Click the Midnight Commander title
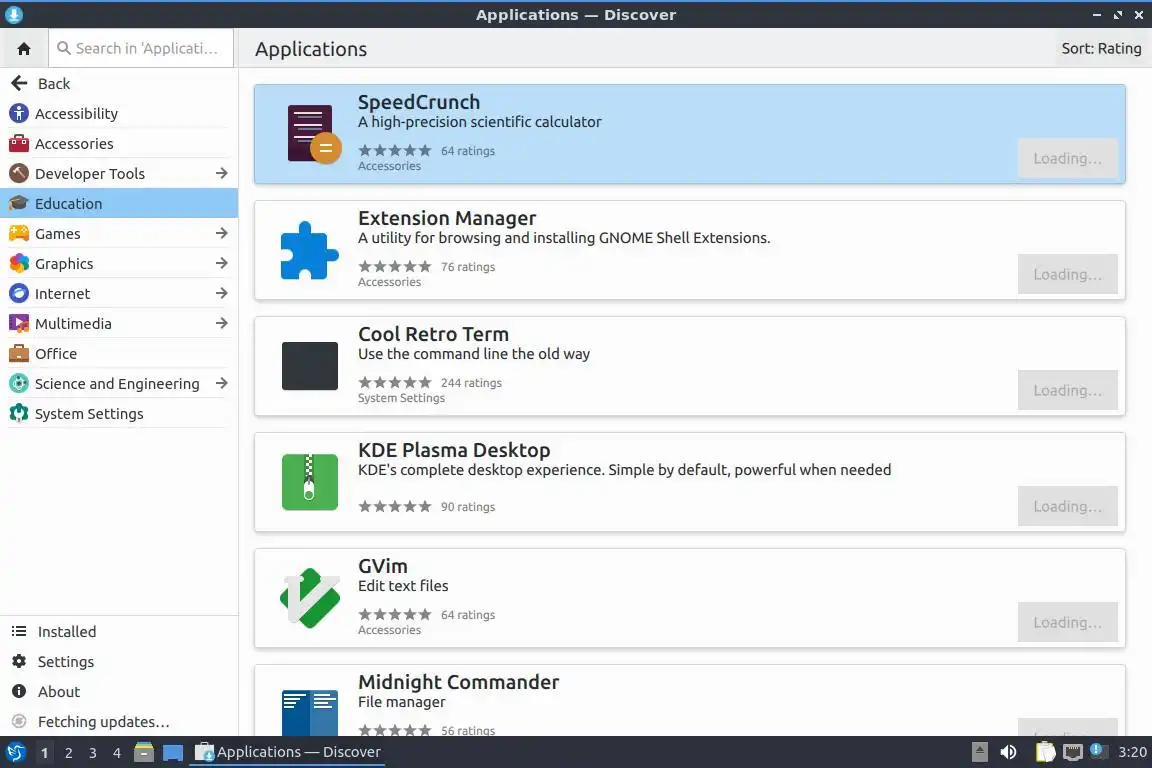The width and height of the screenshot is (1152, 768). (458, 682)
